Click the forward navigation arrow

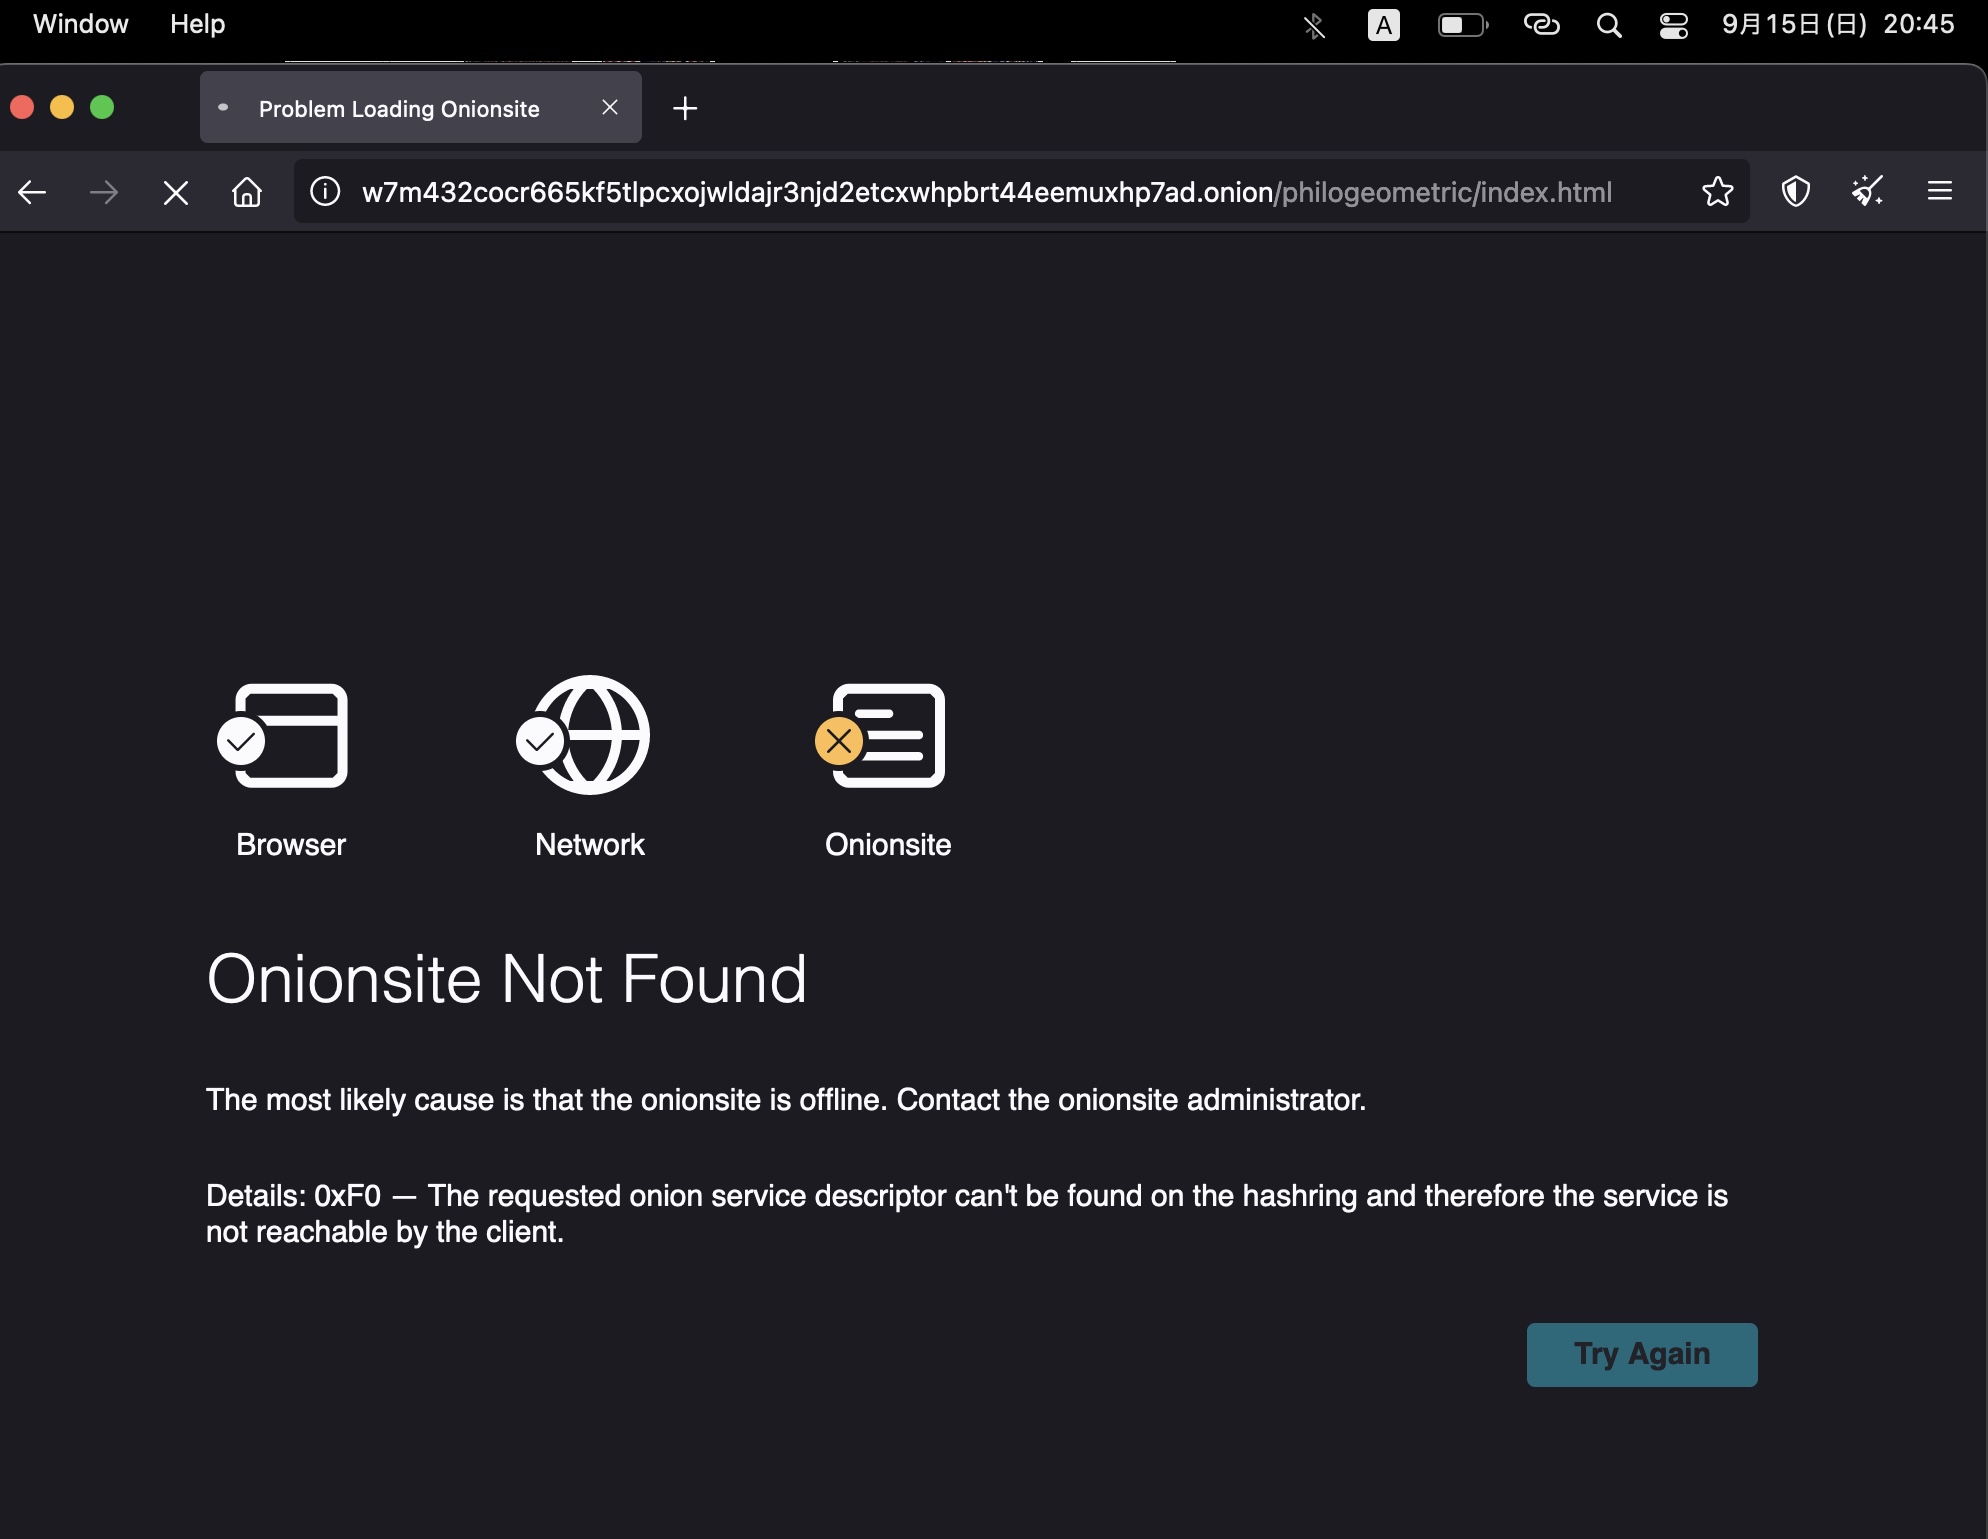tap(104, 192)
